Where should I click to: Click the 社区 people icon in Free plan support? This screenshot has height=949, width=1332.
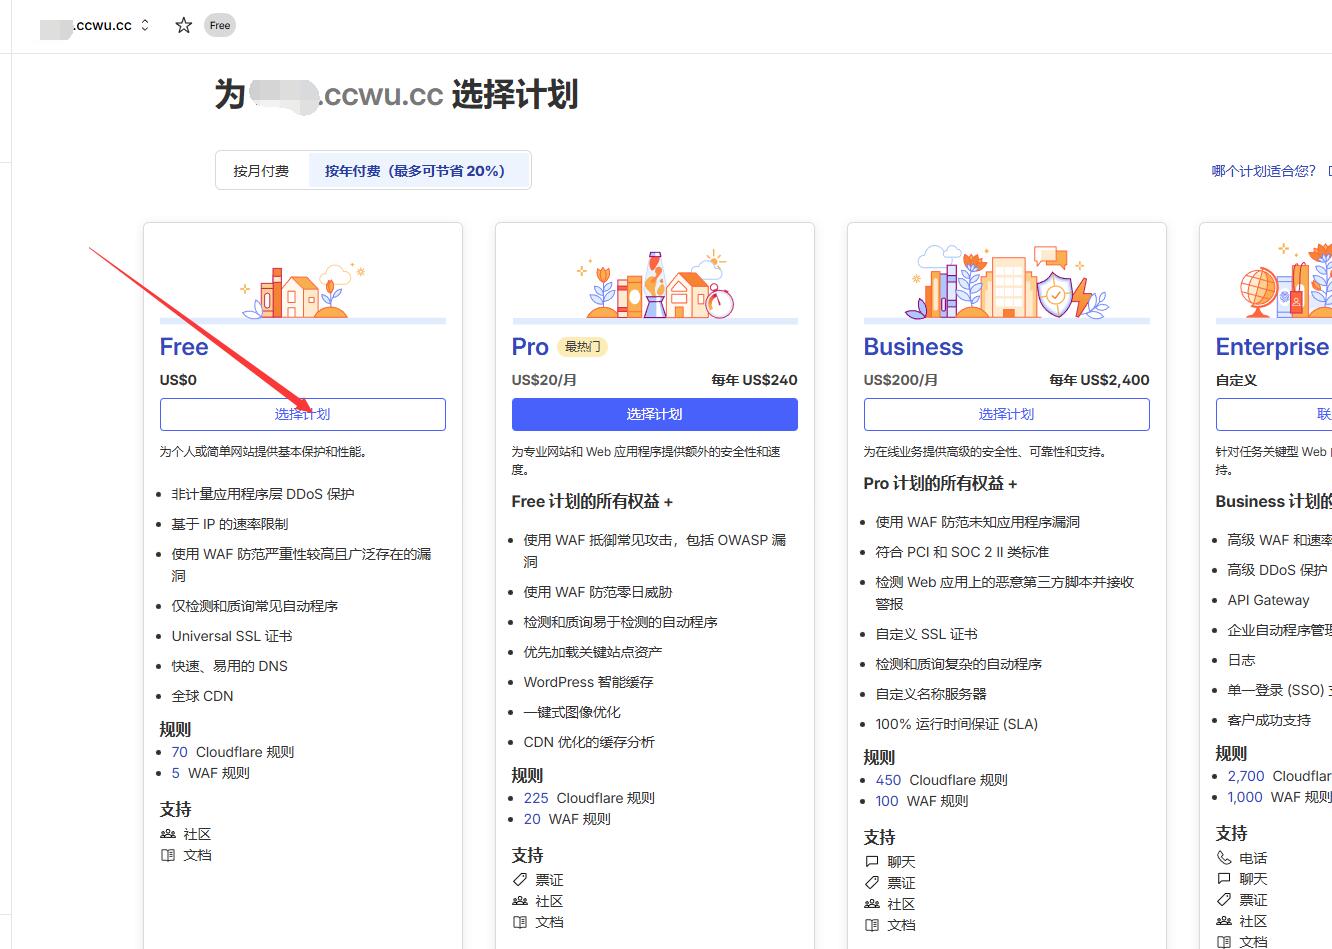pos(168,834)
